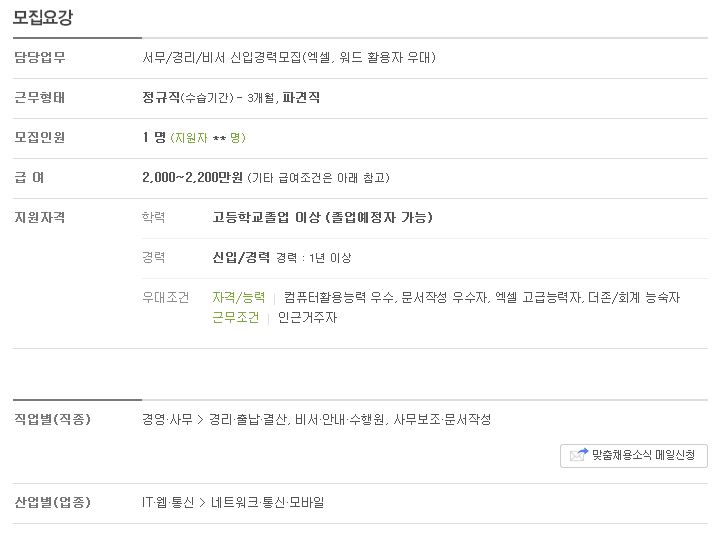Image resolution: width=724 pixels, height=543 pixels.
Task: Open the 네트워크·통신·모바일 industry link
Action: (x=267, y=502)
